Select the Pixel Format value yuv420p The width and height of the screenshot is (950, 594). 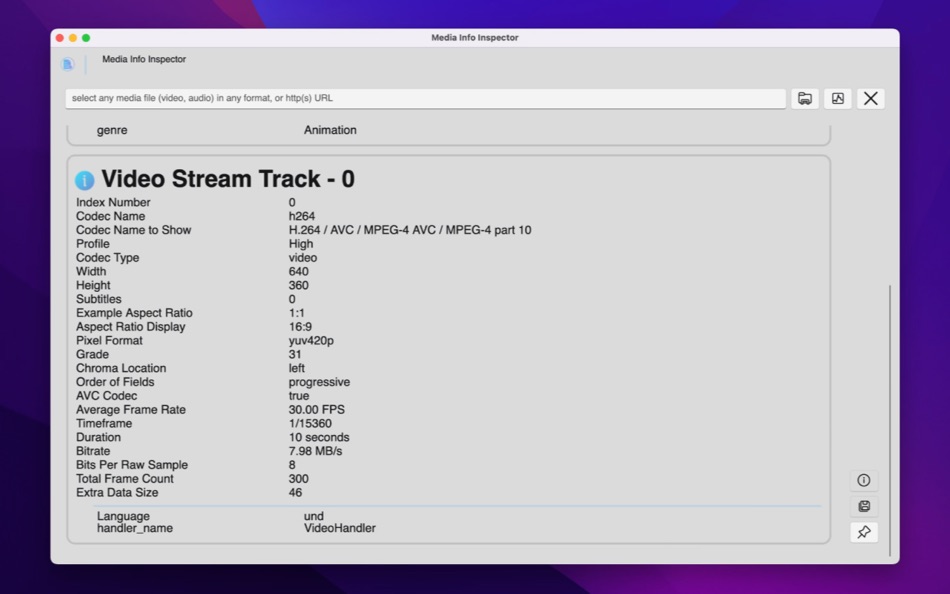(311, 341)
